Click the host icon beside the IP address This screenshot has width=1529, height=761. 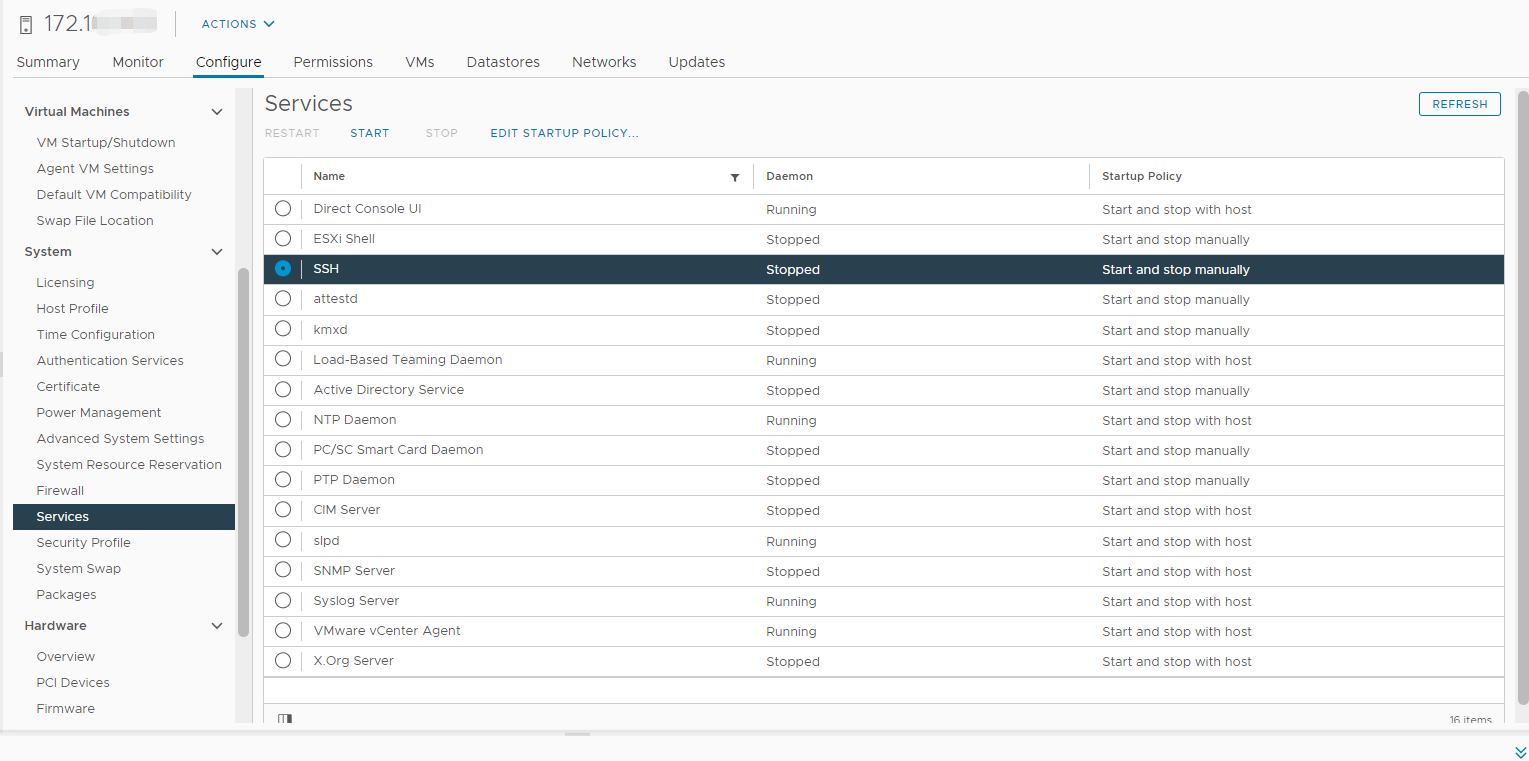pyautogui.click(x=25, y=22)
